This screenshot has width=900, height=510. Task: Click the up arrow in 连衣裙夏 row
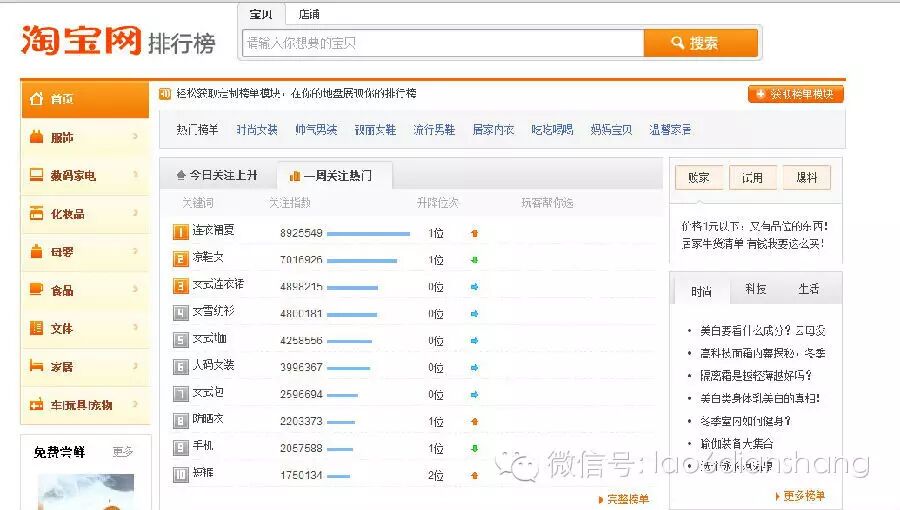475,233
